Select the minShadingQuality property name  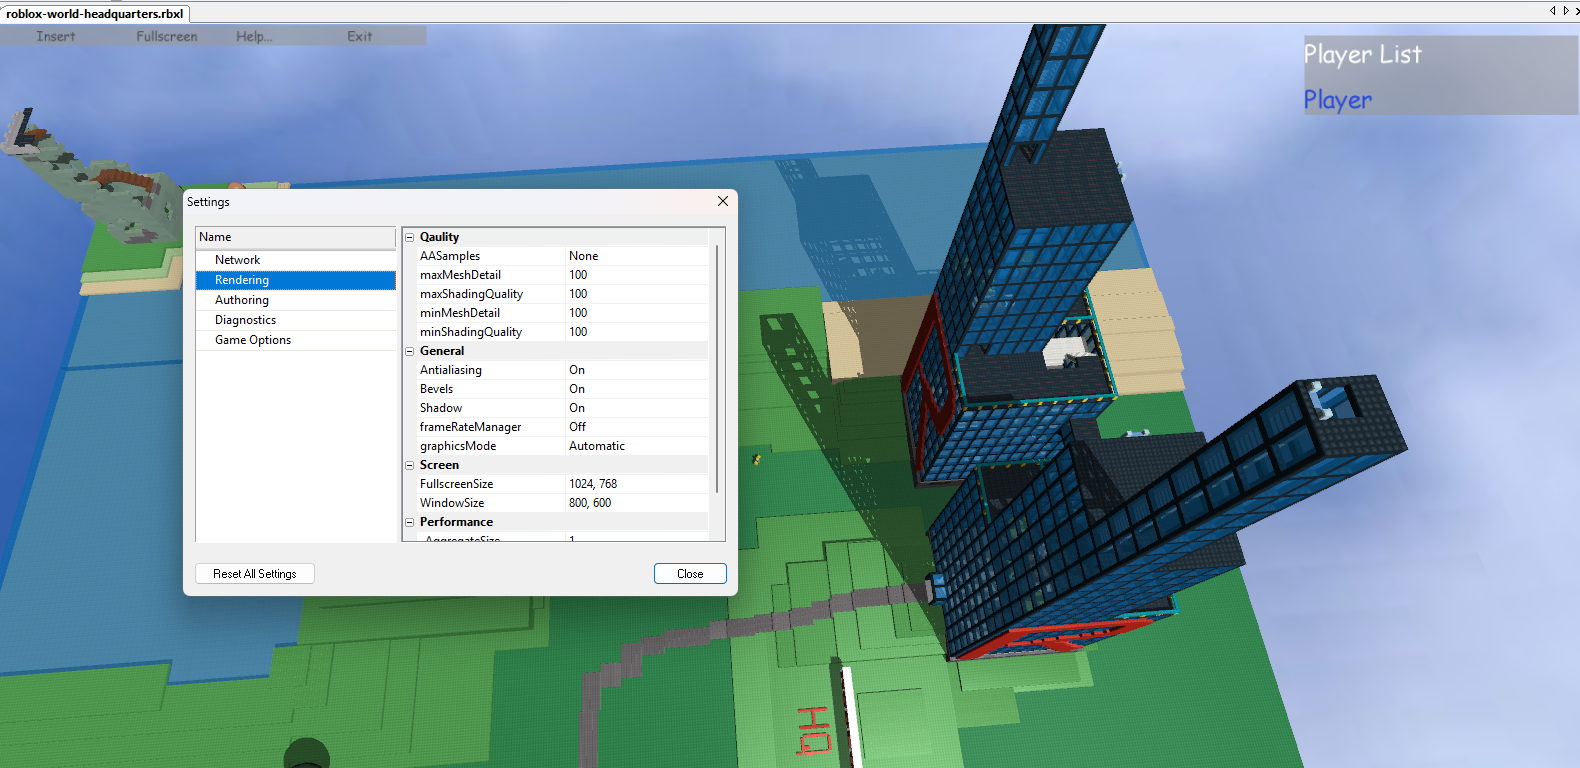click(471, 332)
